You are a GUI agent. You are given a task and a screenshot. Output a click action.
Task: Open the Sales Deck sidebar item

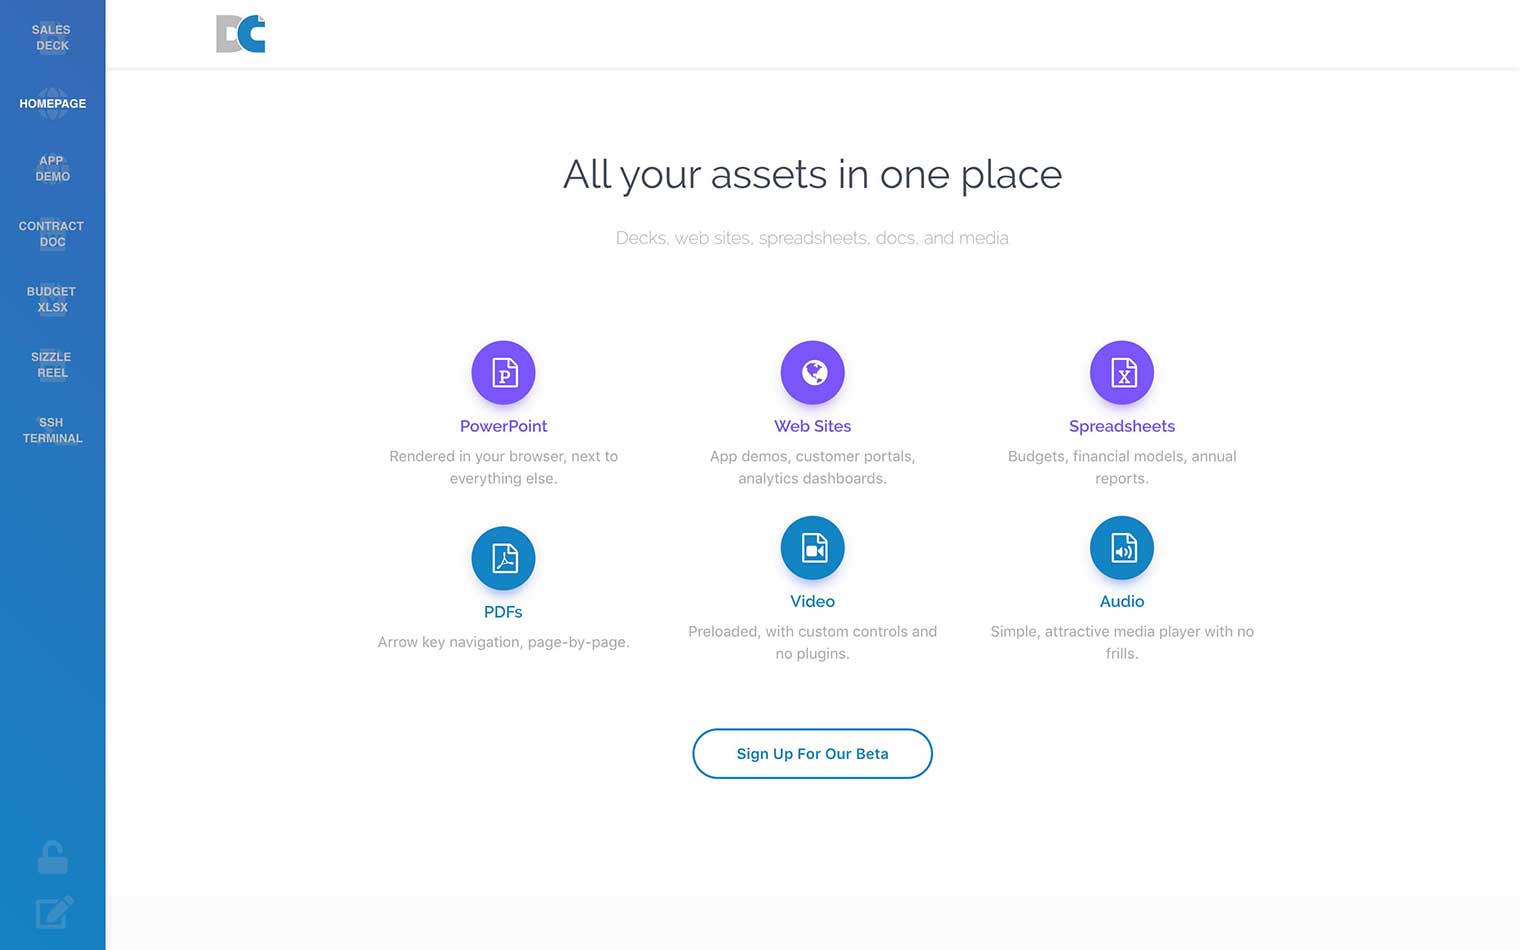[52, 38]
